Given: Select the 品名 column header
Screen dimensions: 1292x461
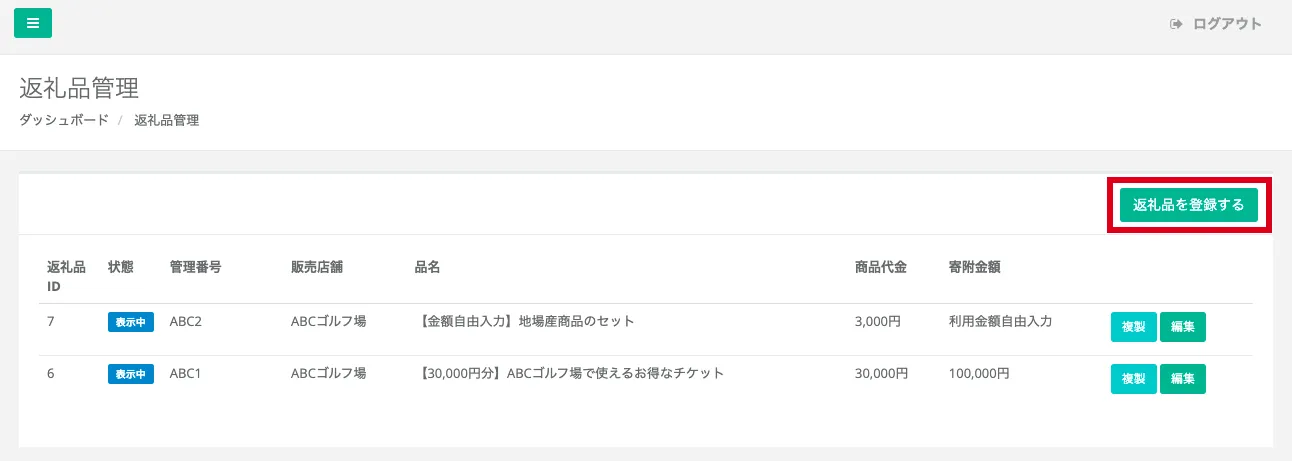Looking at the screenshot, I should pyautogui.click(x=427, y=267).
